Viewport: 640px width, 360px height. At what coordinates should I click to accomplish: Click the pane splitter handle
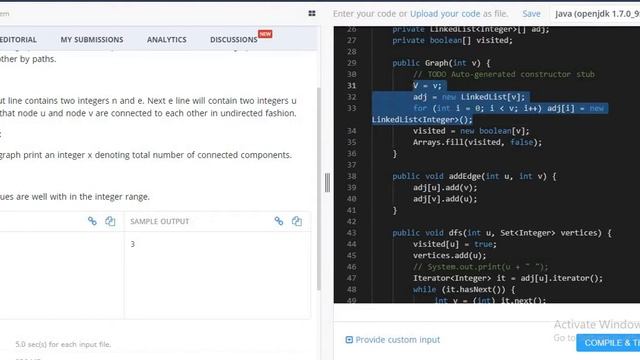[x=327, y=182]
